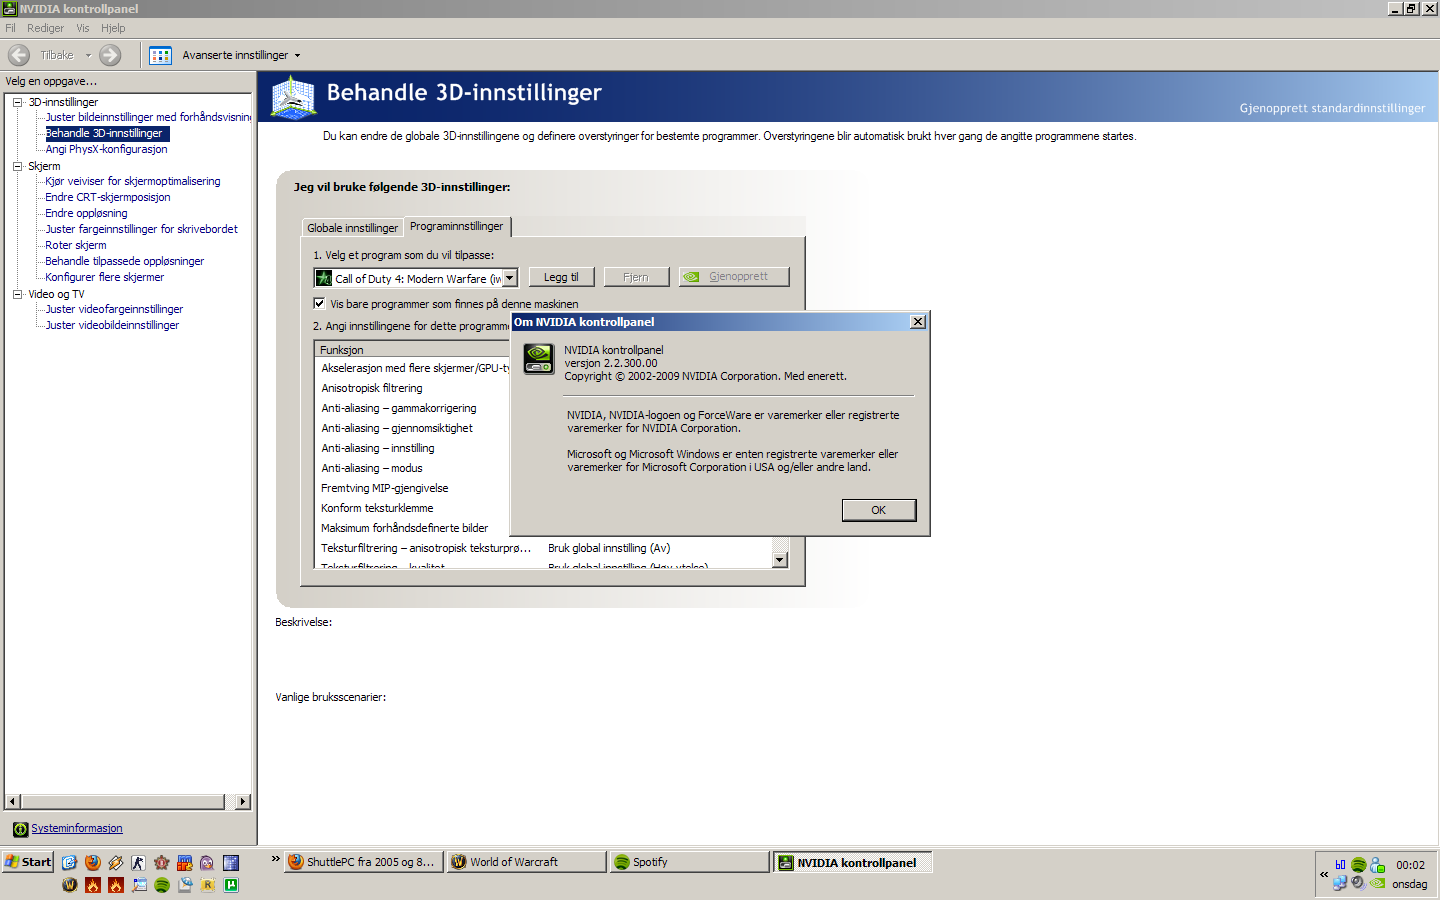Switch to ShuttlePC Firefox taskbar button

pos(364,862)
